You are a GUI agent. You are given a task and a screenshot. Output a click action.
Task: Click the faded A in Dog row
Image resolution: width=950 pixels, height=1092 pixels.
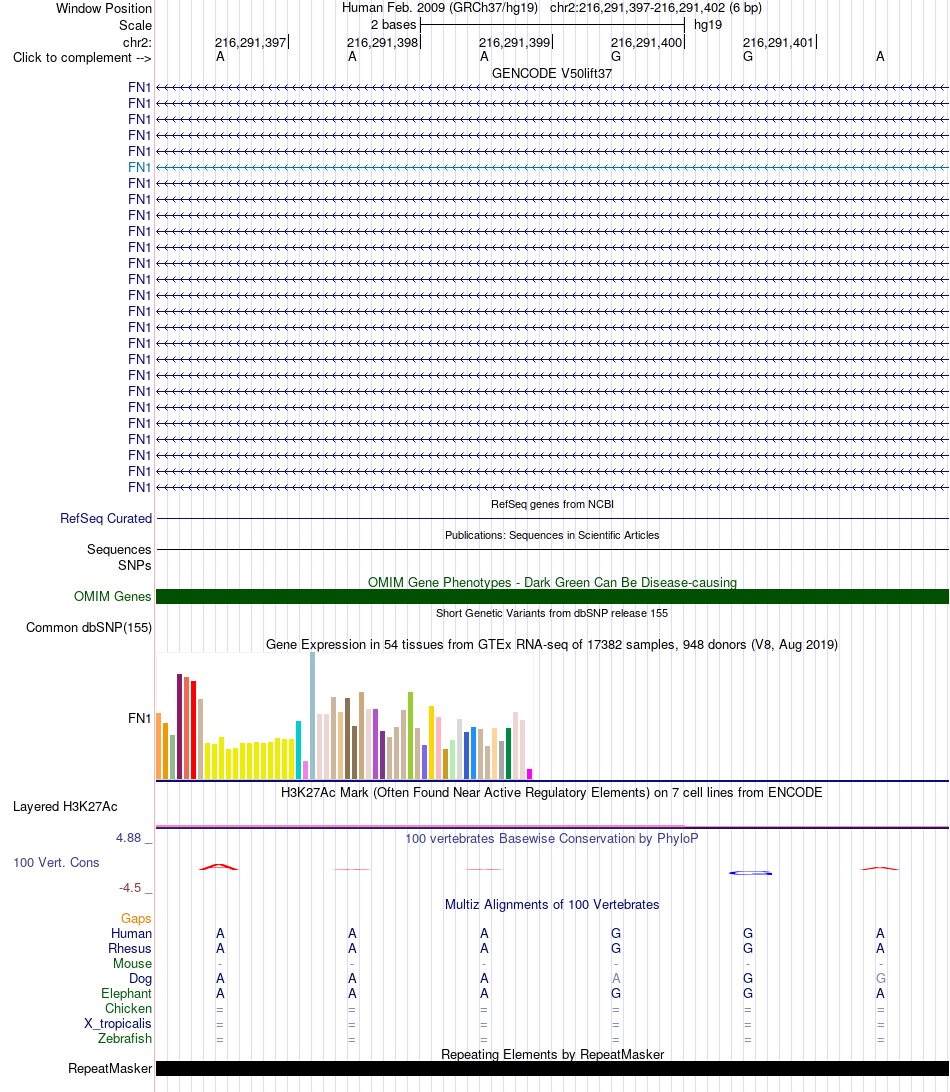tap(616, 978)
